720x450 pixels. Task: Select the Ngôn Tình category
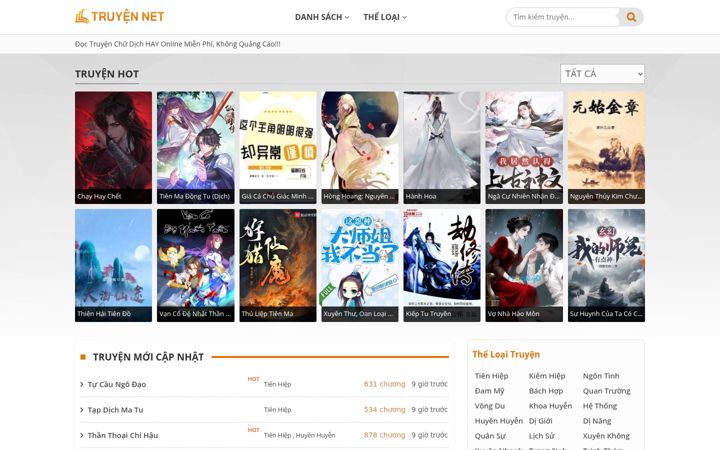(601, 376)
